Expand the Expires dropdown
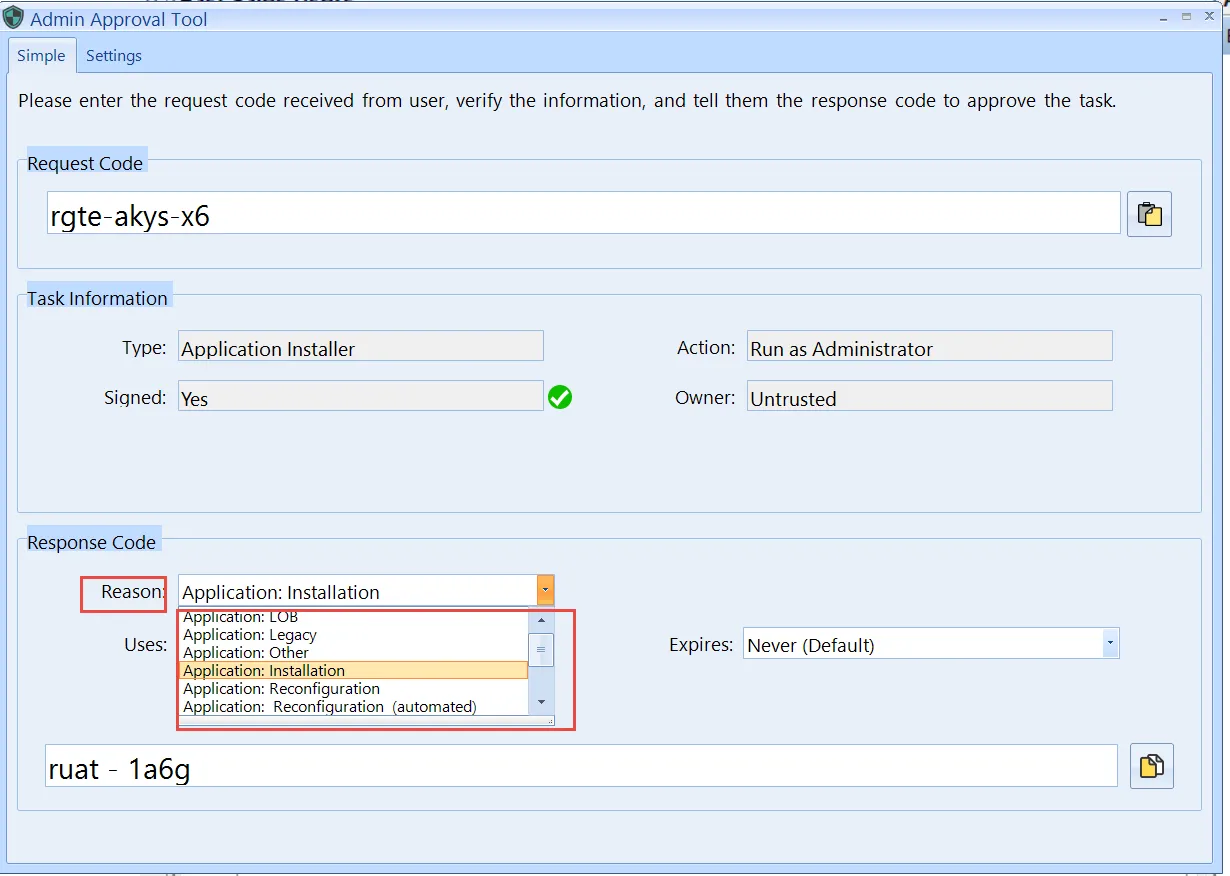This screenshot has width=1230, height=876. [x=1110, y=644]
